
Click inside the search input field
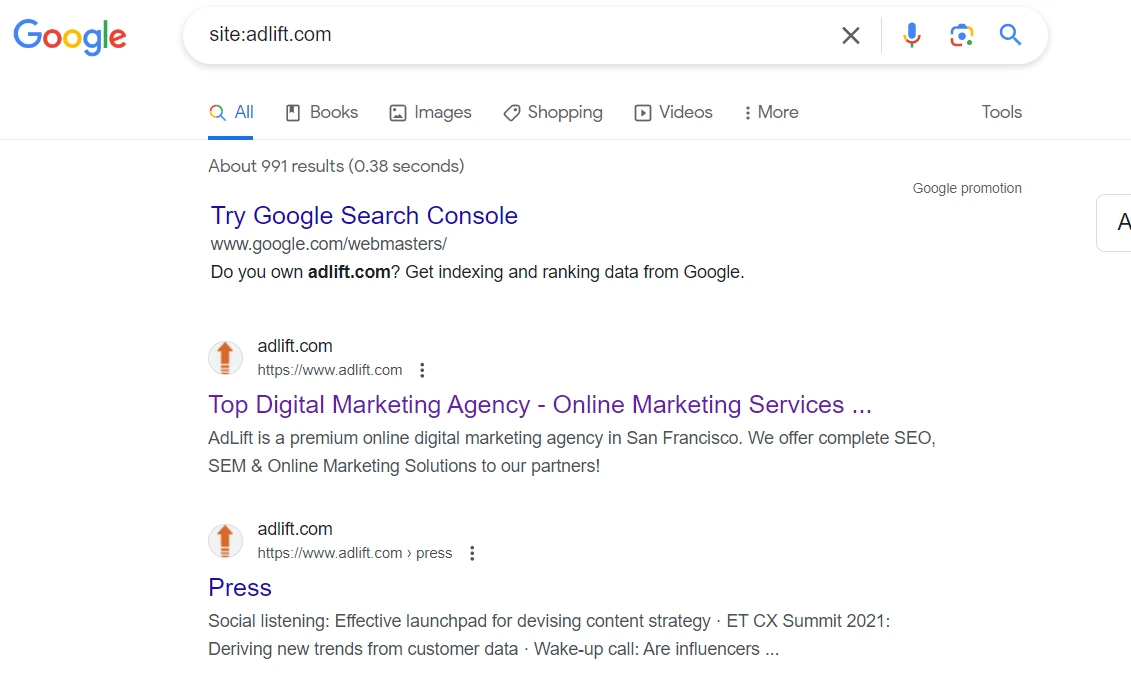(x=500, y=34)
